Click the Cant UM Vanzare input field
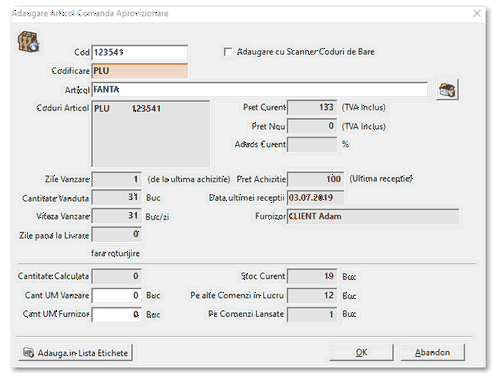The height and width of the screenshot is (378, 497). [117, 295]
